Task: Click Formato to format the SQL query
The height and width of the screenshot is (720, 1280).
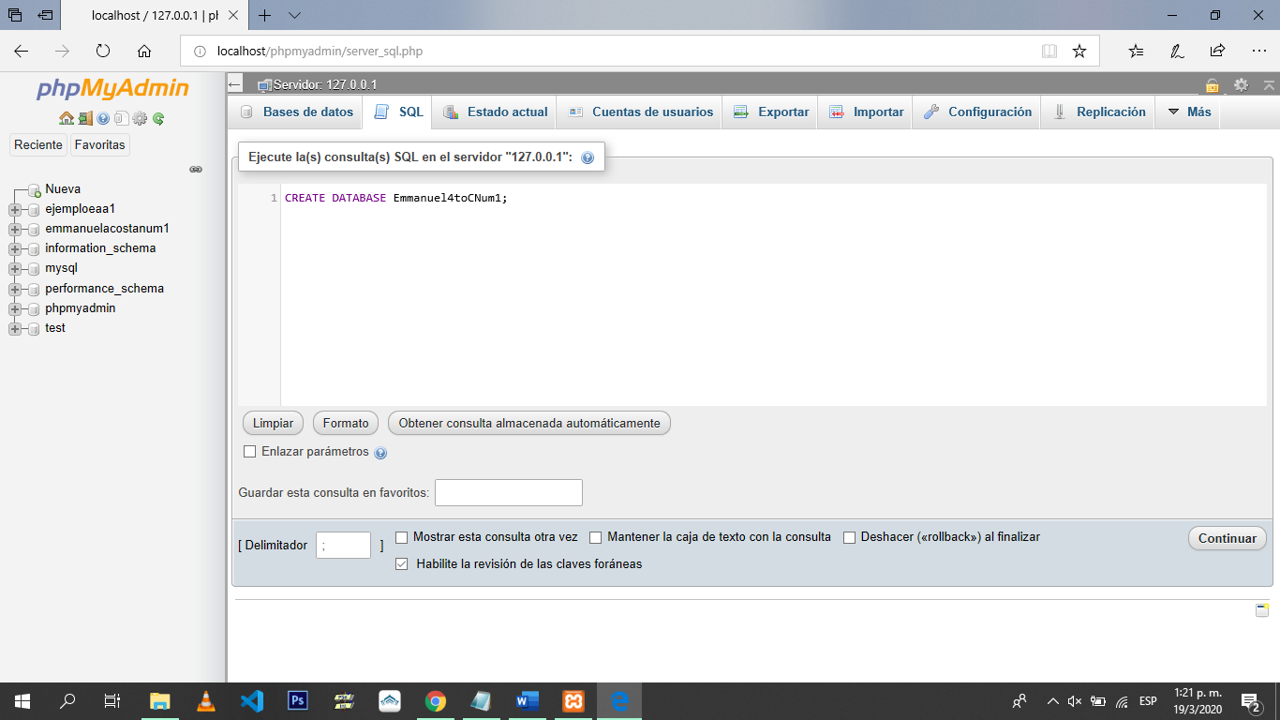Action: pos(344,422)
